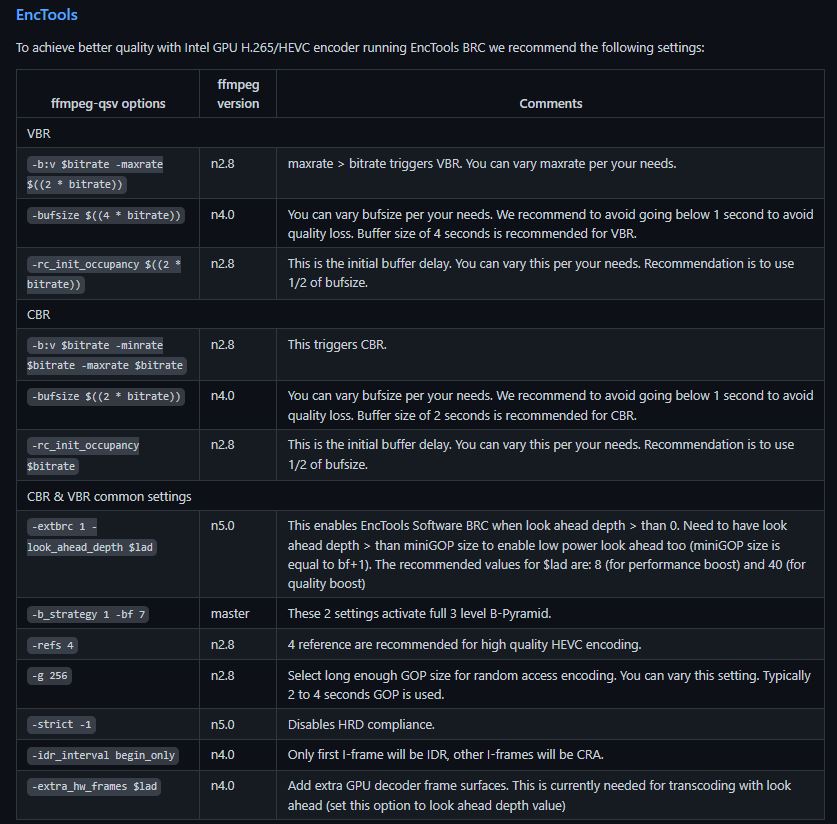Screen dimensions: 837x824
Task: Click the "CBR & VBR common settings" row
Action: pos(109,496)
